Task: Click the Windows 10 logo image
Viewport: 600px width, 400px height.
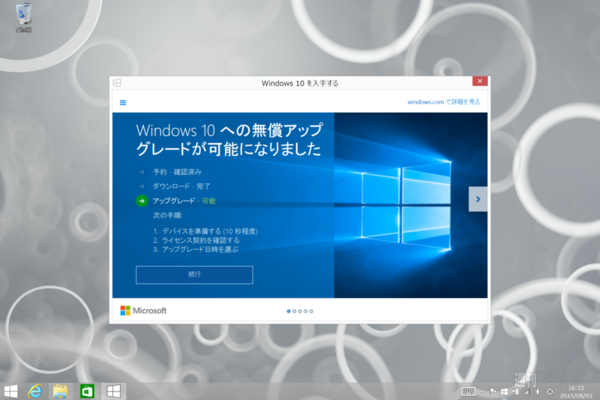Action: click(x=406, y=205)
